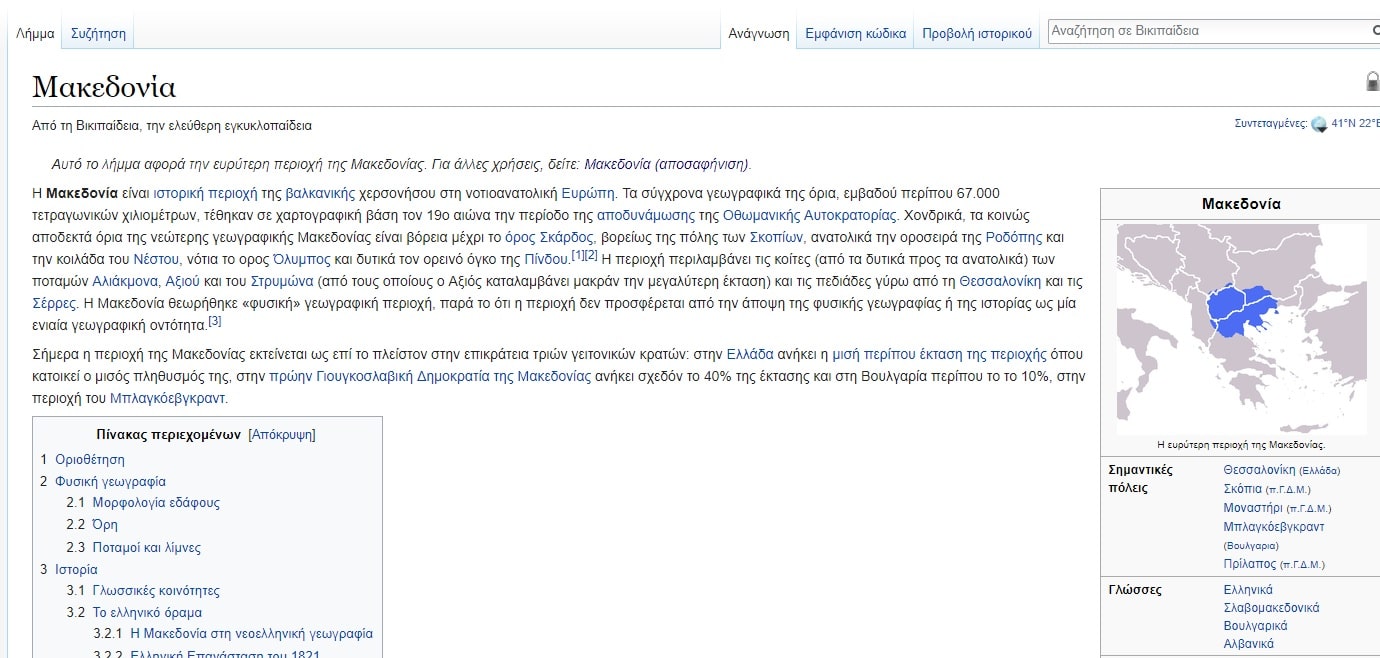Viewport: 1380px width, 658px height.
Task: Click the Wikipedia search input field
Action: click(x=1205, y=31)
